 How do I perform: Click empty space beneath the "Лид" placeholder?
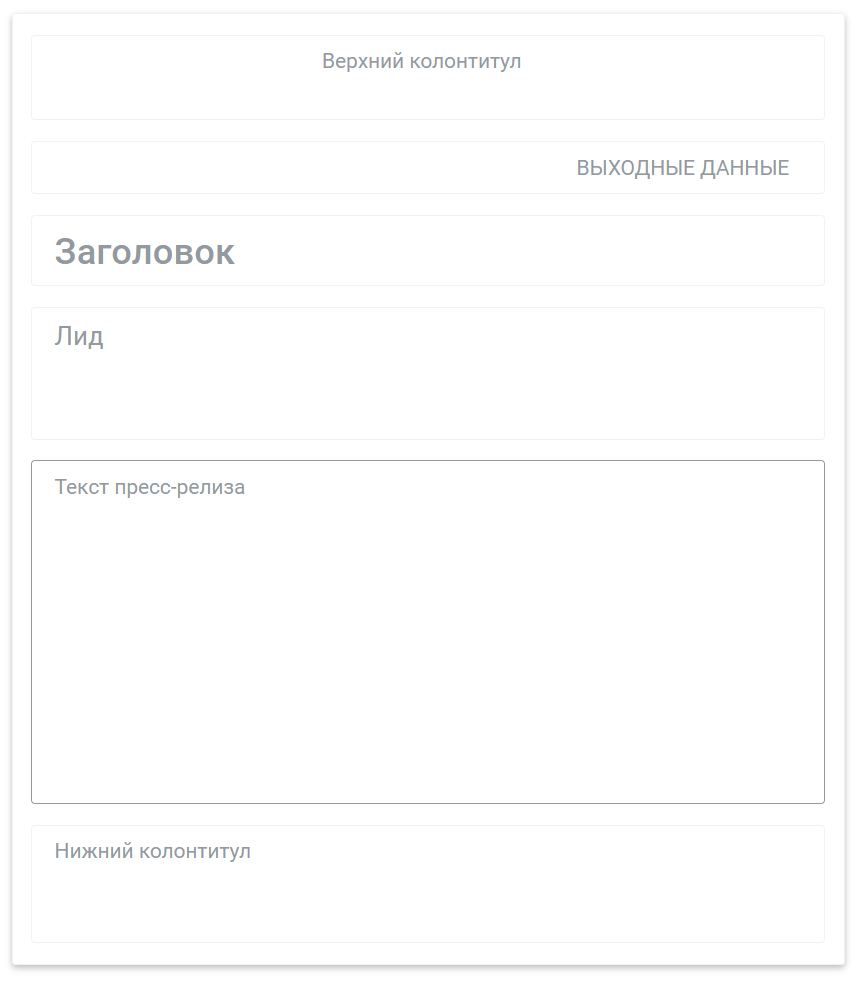pyautogui.click(x=300, y=400)
